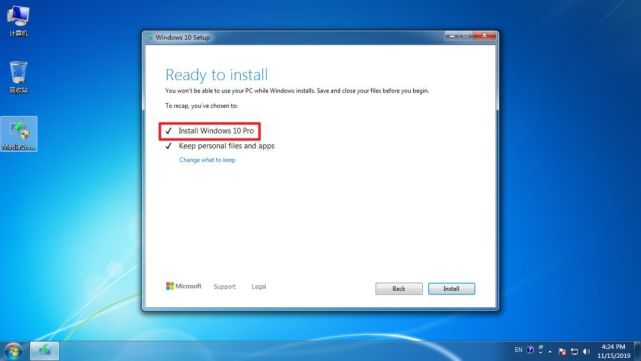Open the Action Center flag icon
This screenshot has width=641, height=361.
562,351
